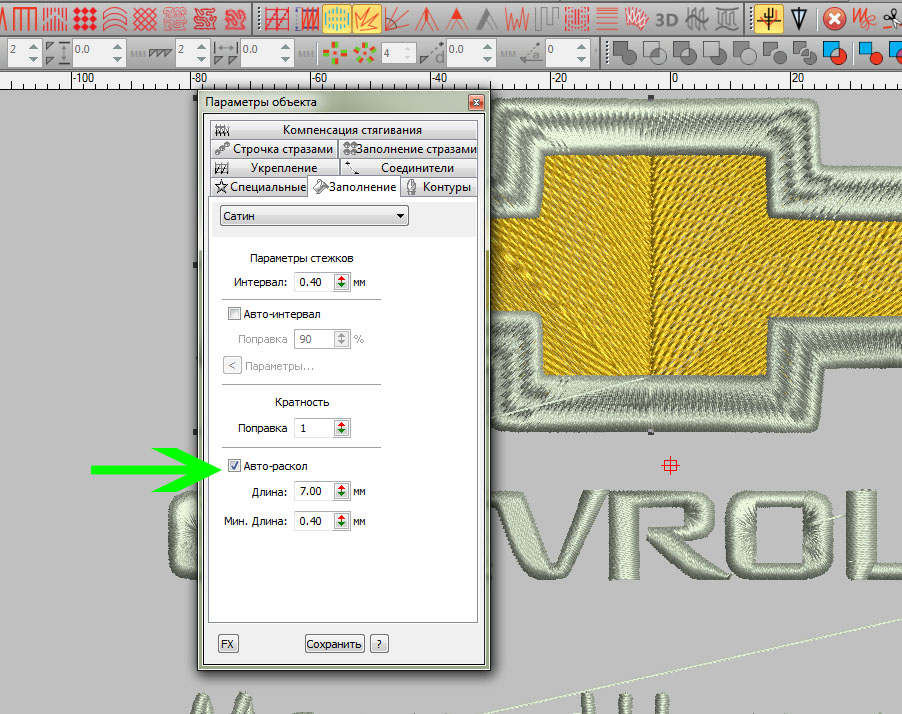
Task: Click the FX button
Action: click(x=228, y=644)
